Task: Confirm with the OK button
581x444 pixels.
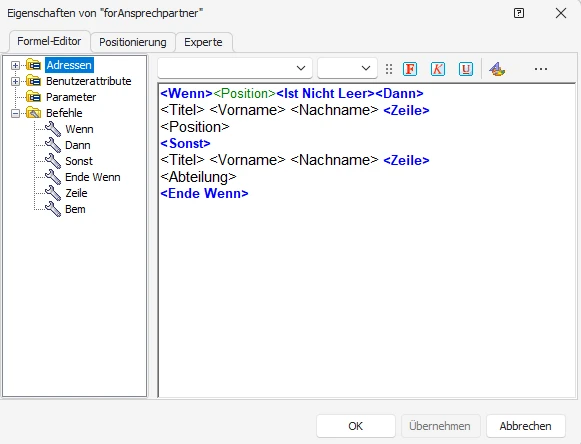Action: click(356, 426)
